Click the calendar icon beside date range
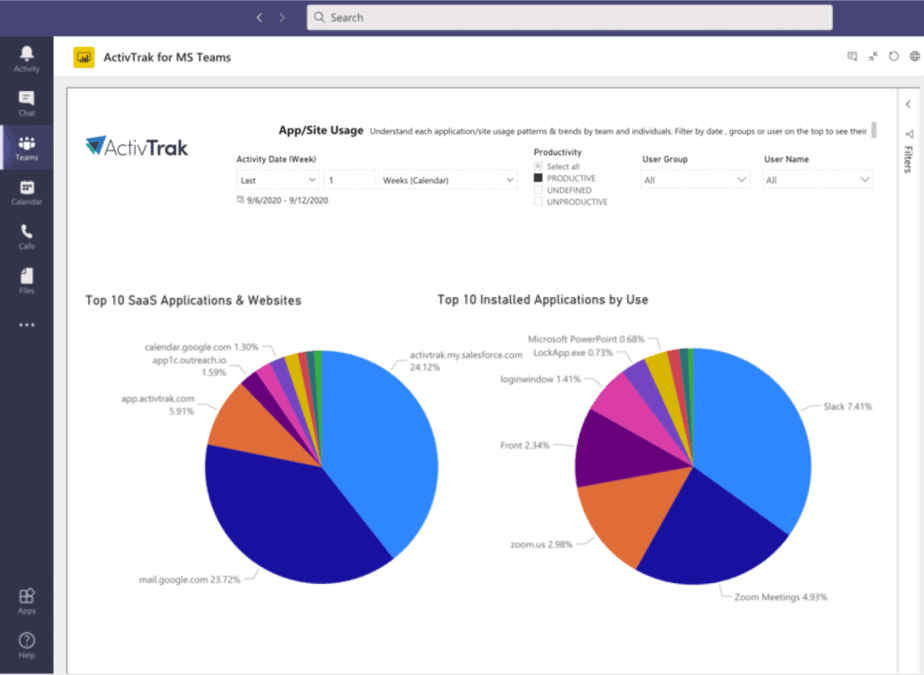 (240, 200)
